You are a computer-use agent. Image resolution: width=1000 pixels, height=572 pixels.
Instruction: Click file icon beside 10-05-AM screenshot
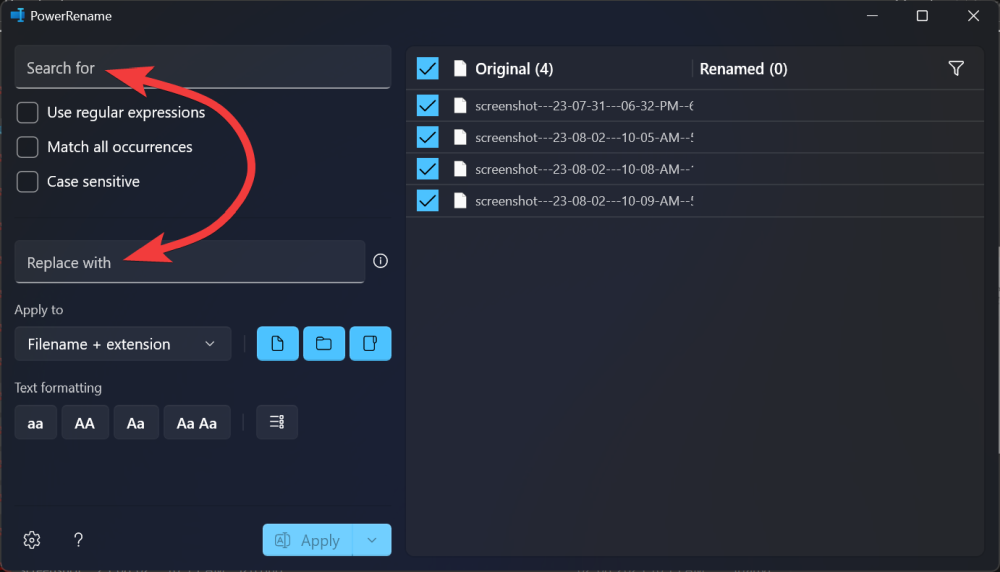coord(460,137)
